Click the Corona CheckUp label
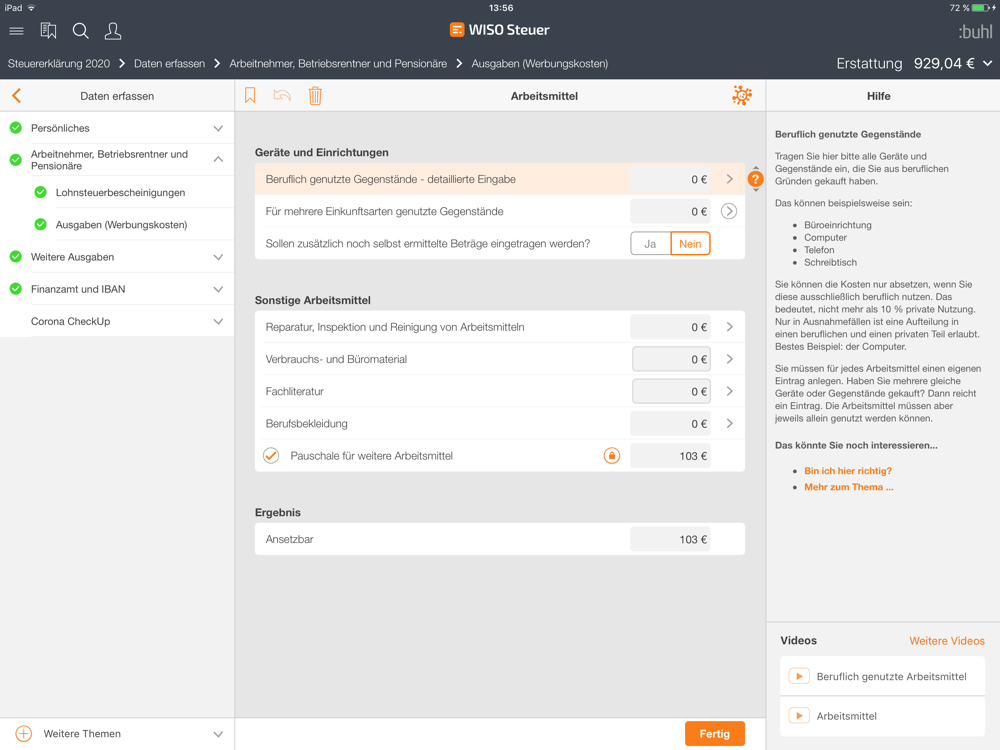 [70, 321]
